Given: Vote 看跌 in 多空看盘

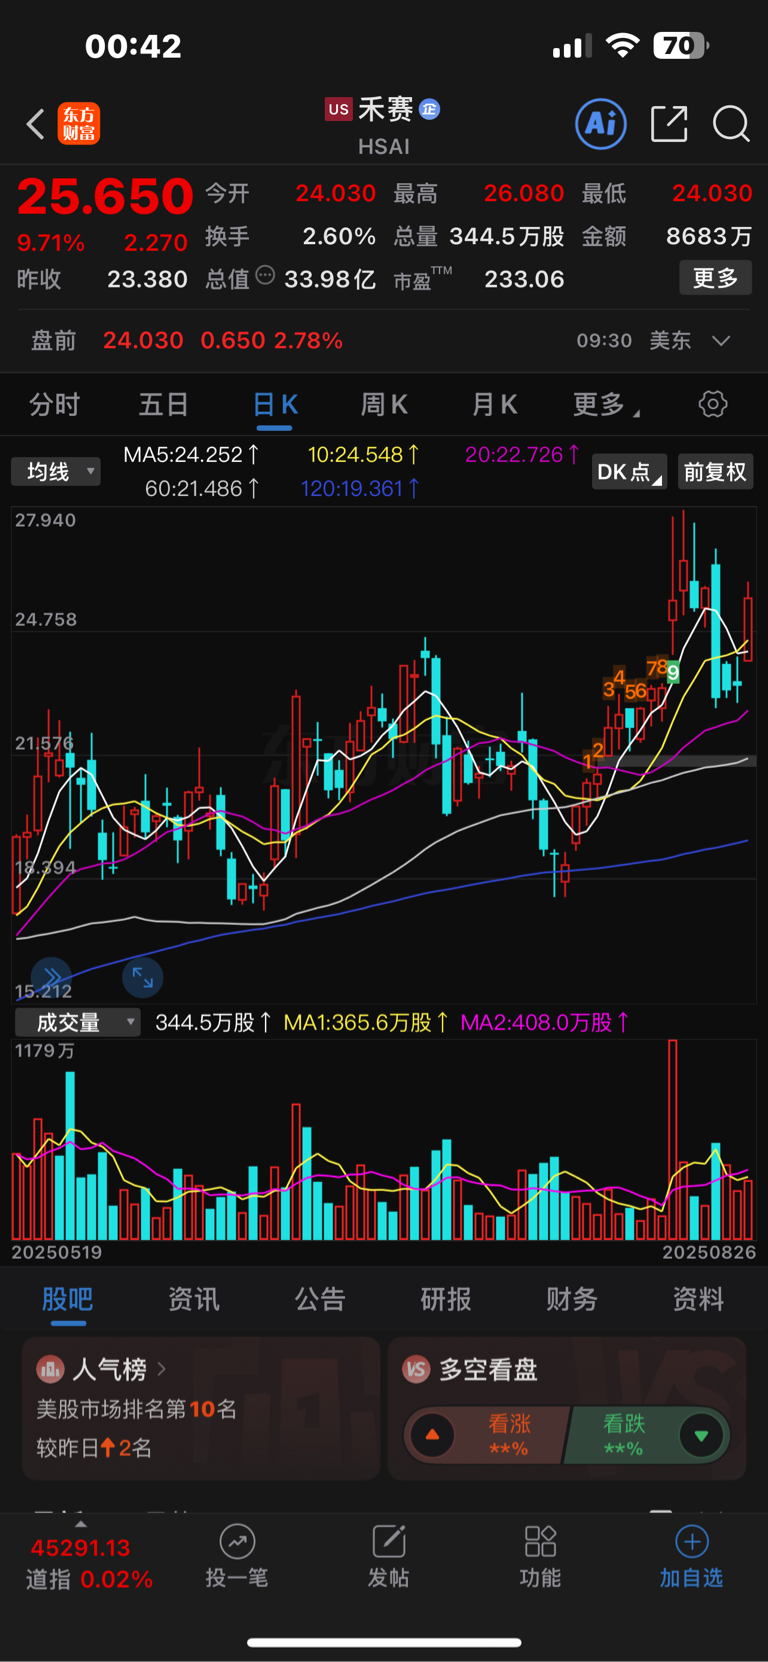Looking at the screenshot, I should coord(624,1434).
